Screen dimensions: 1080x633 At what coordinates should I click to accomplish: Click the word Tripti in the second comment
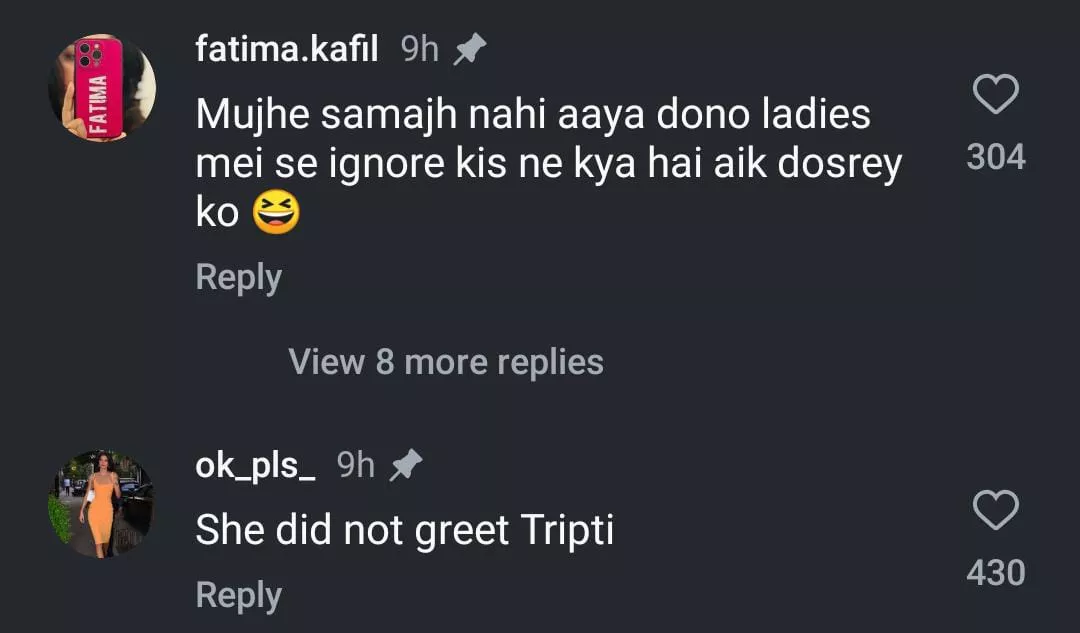[x=567, y=530]
